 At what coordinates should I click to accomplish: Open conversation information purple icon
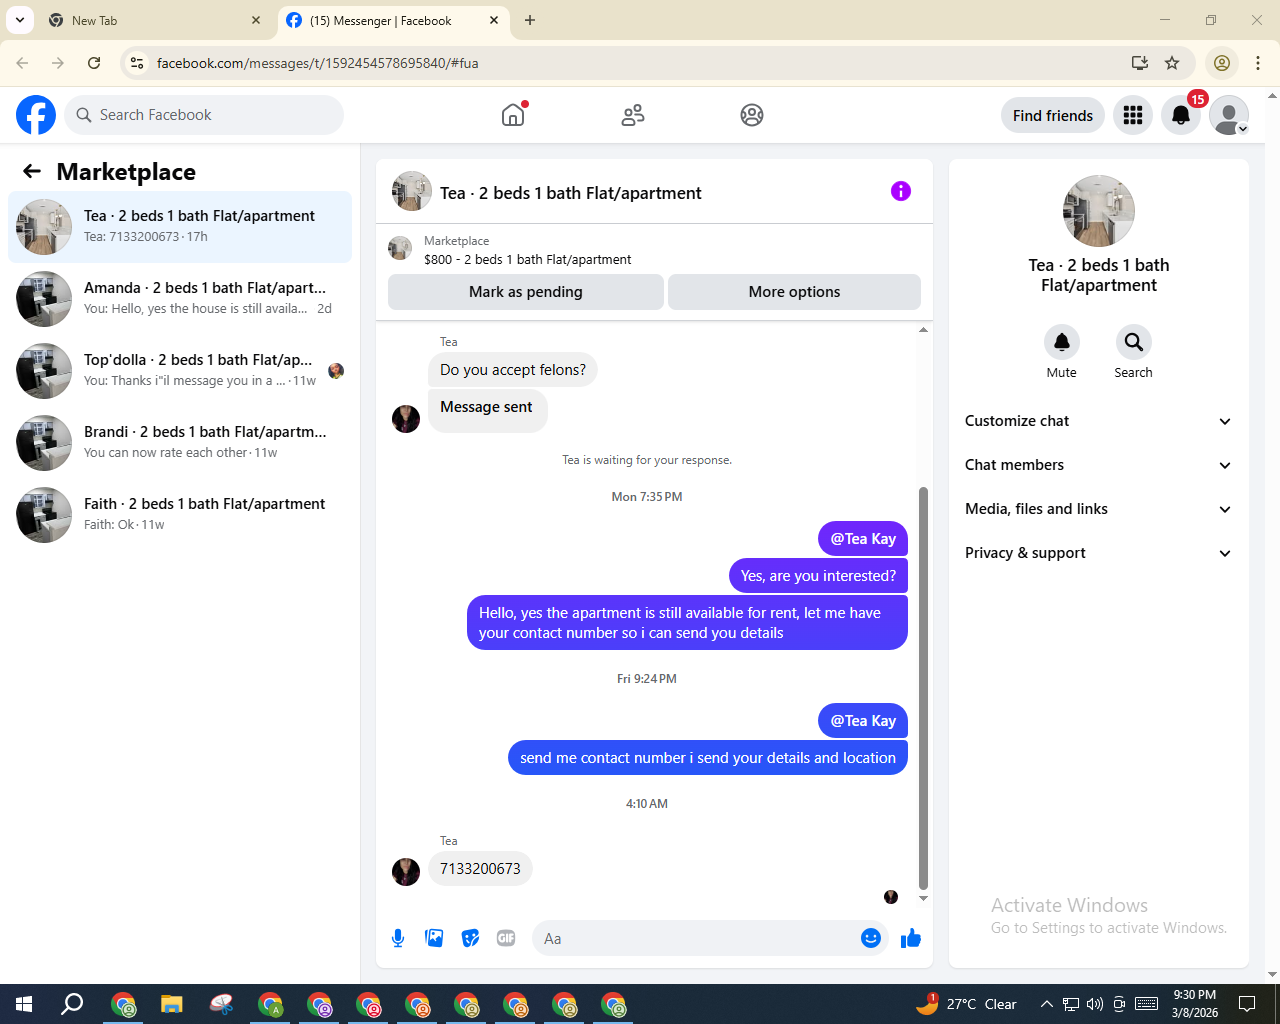(x=901, y=191)
